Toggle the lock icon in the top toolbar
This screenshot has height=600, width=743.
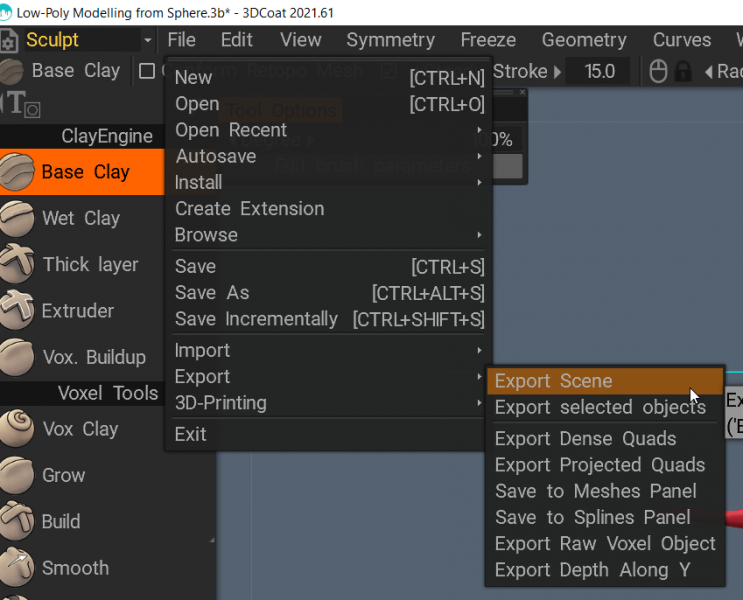coord(684,71)
